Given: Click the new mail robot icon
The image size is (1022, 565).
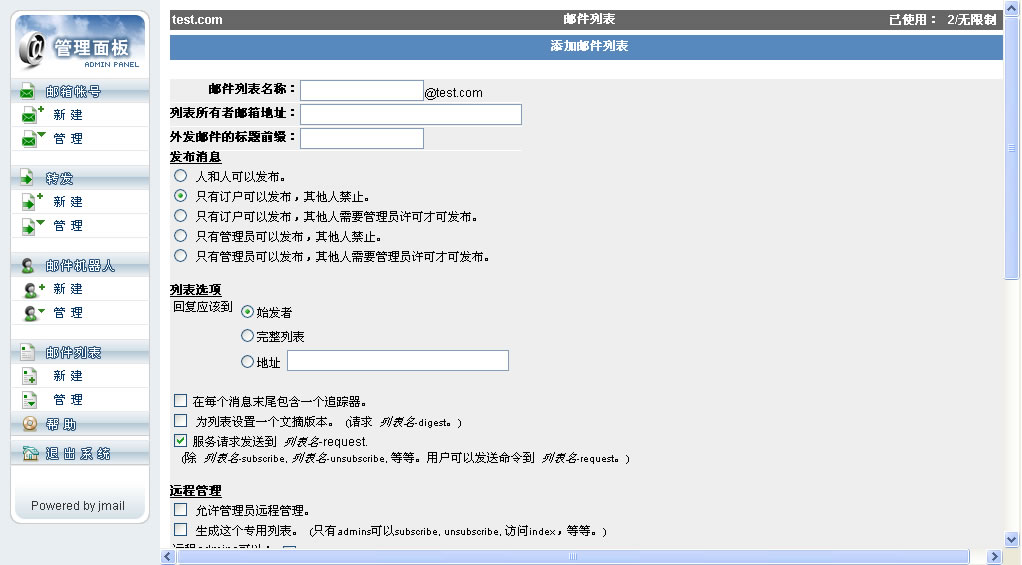Looking at the screenshot, I should point(34,289).
